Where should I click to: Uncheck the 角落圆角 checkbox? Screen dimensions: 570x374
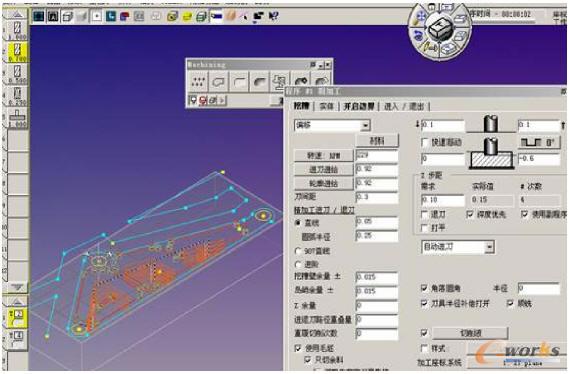tap(424, 288)
